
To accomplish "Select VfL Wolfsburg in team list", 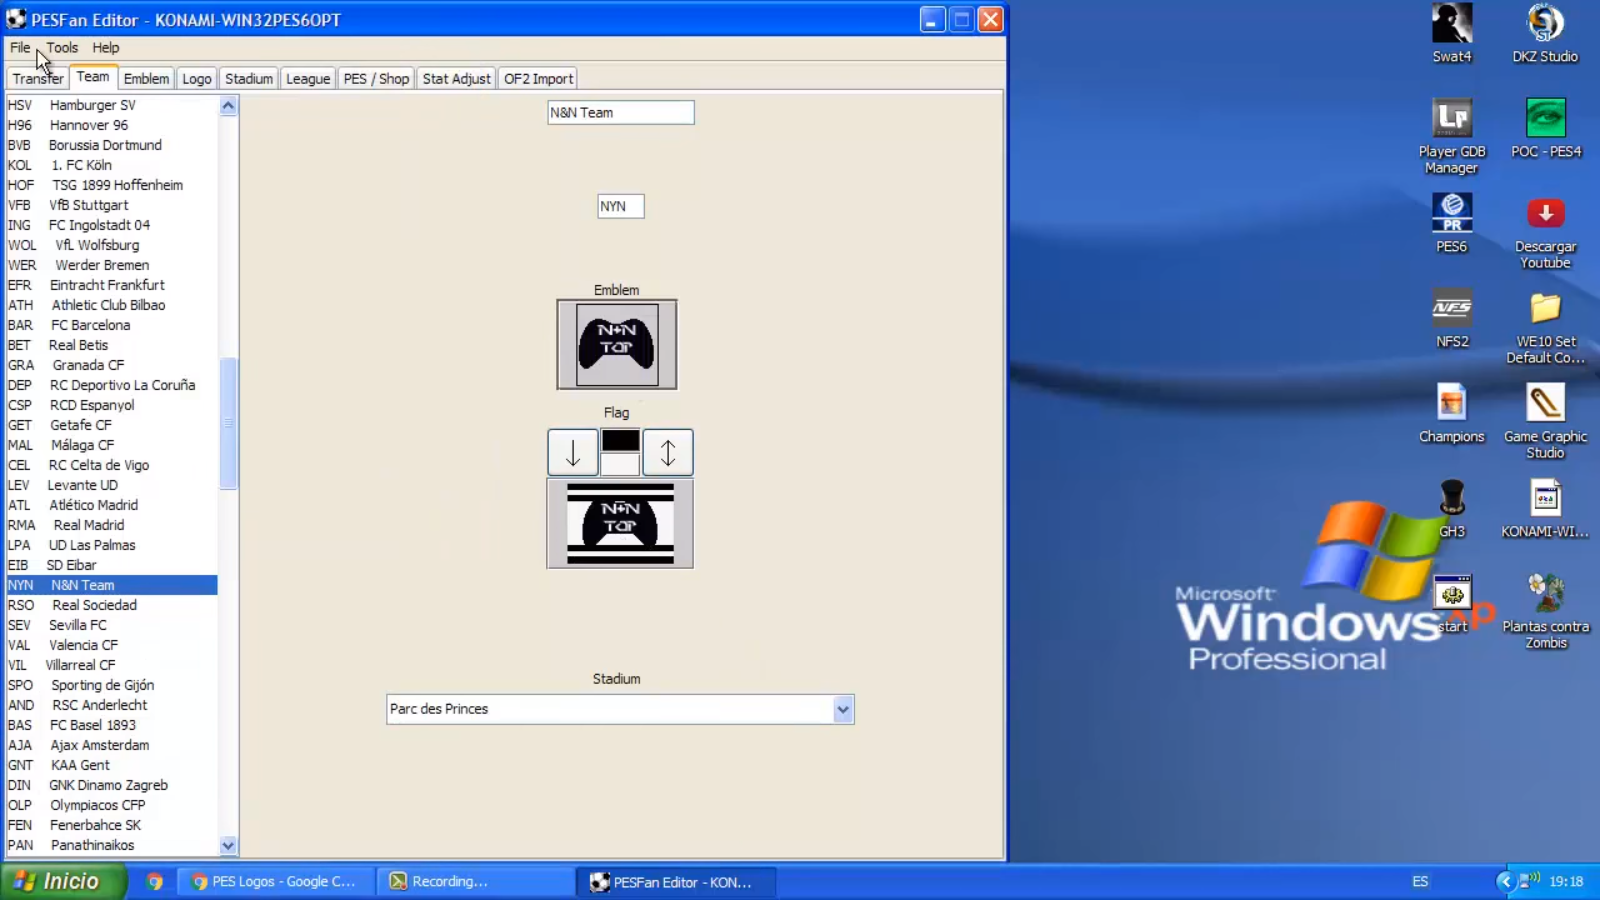I will coord(112,245).
